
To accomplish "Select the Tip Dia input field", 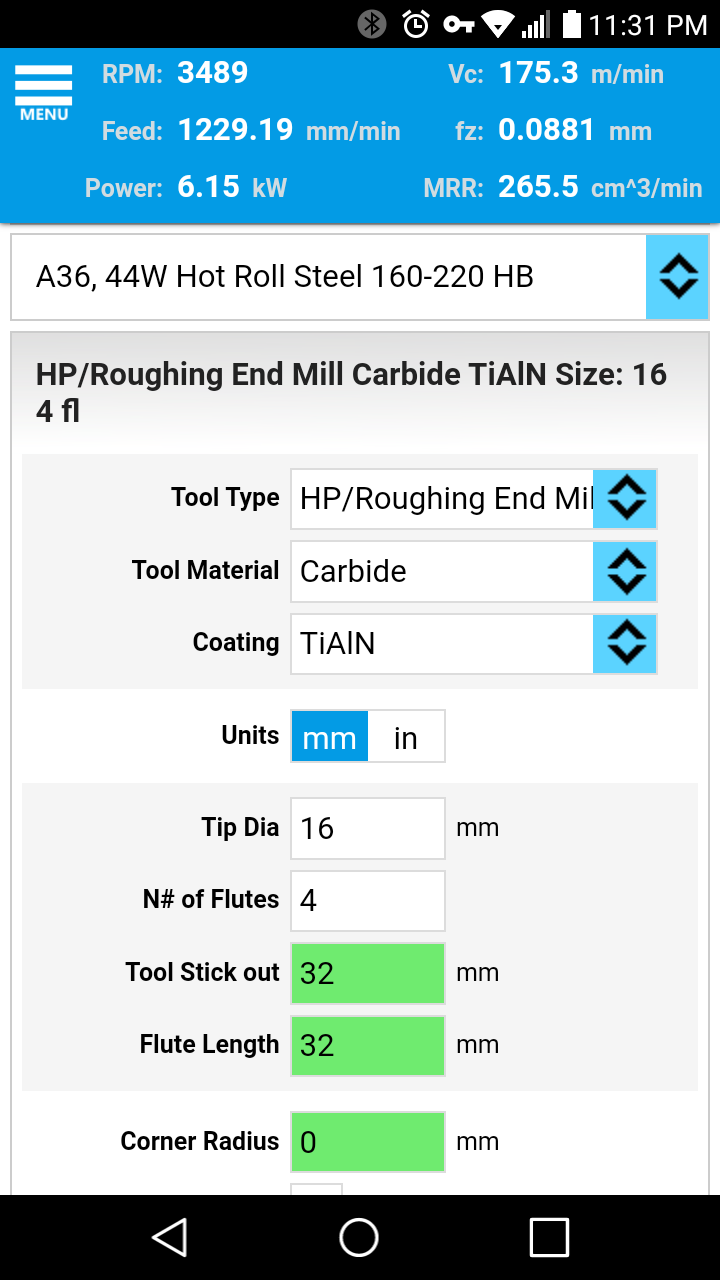I will pos(368,828).
